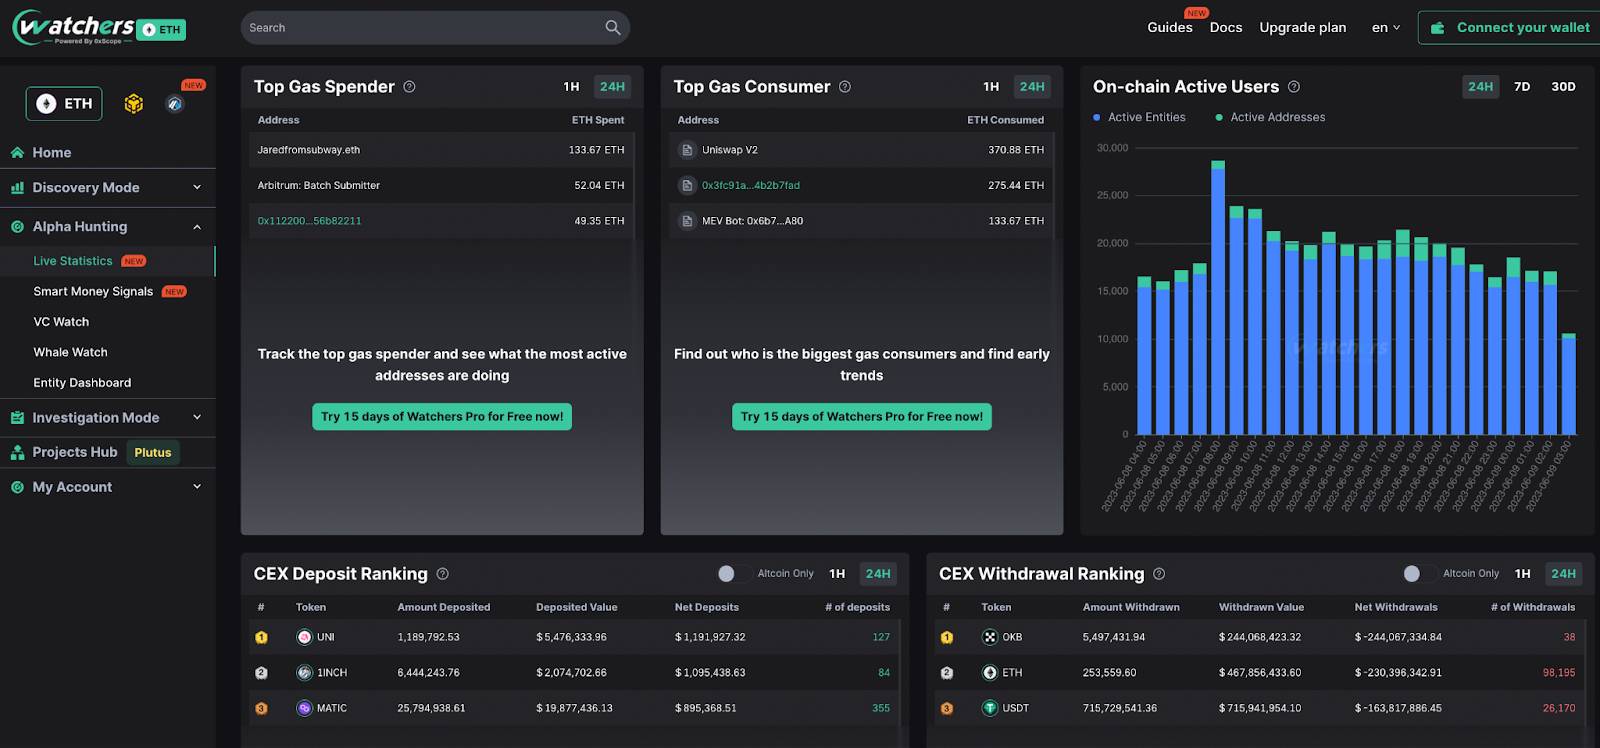Click Connect your wallet button
The image size is (1600, 748).
1509,28
